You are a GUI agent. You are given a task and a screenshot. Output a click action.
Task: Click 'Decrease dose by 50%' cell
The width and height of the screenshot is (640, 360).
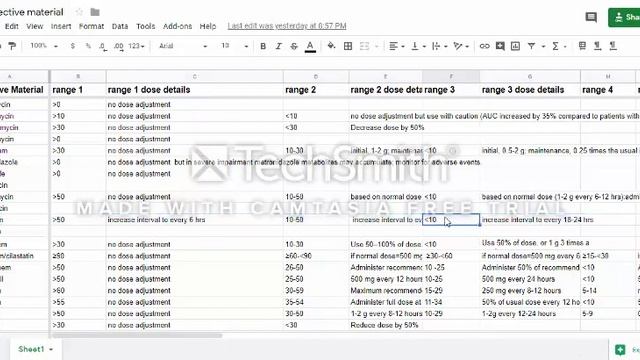click(x=385, y=128)
